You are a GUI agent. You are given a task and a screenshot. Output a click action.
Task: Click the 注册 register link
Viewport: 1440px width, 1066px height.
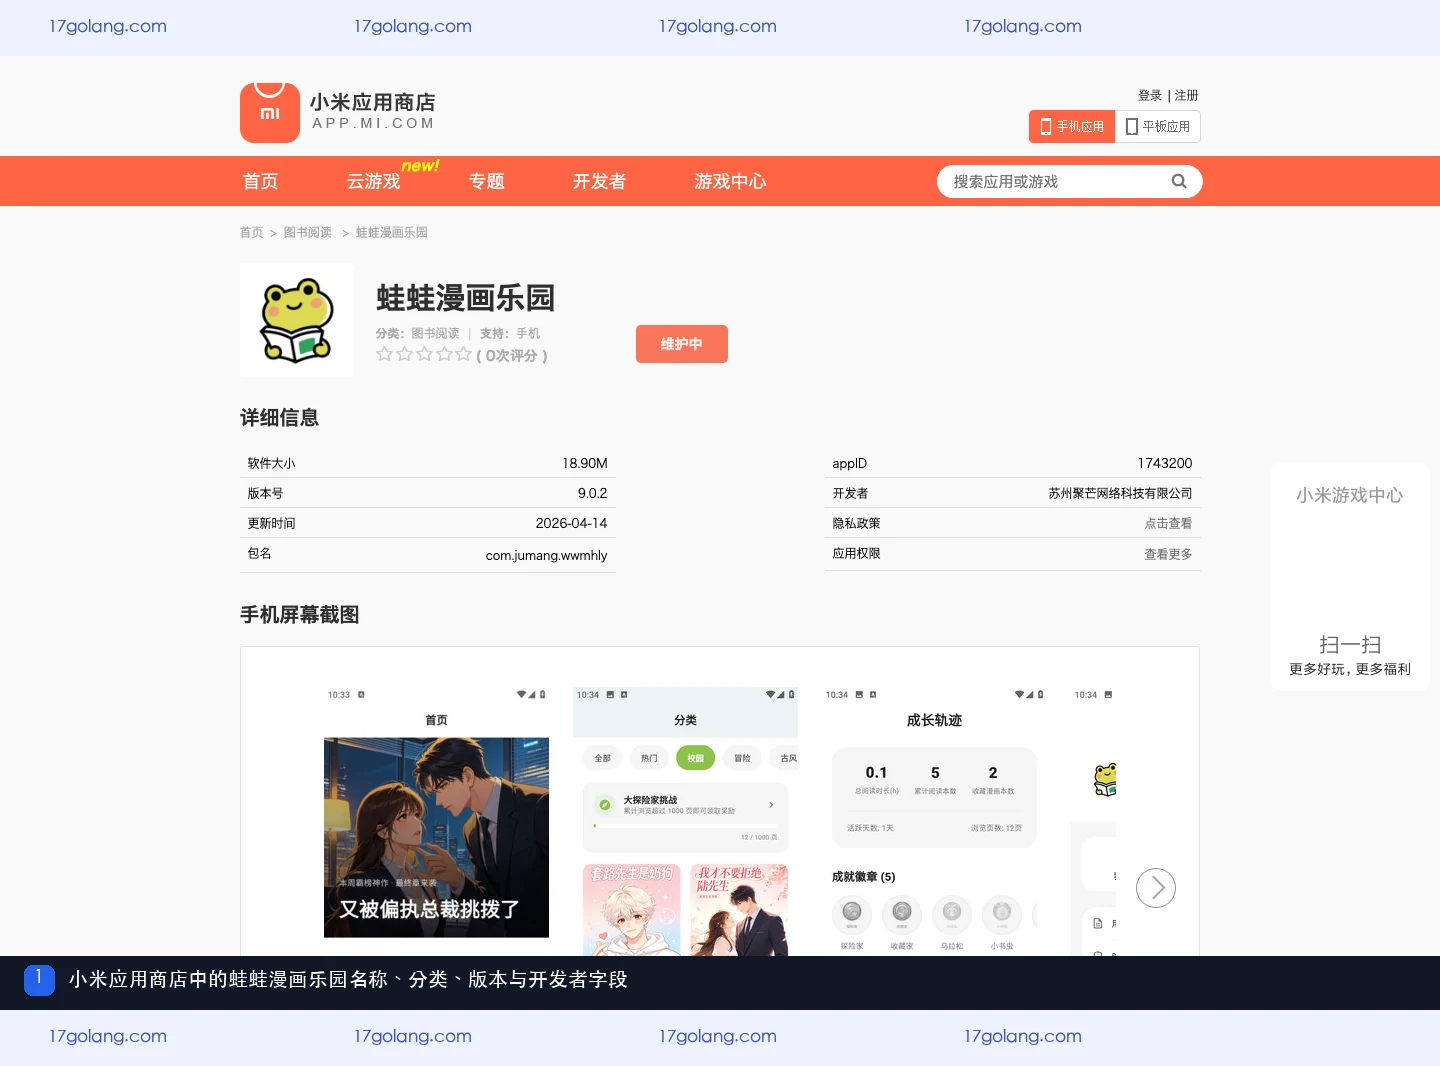tap(1187, 95)
